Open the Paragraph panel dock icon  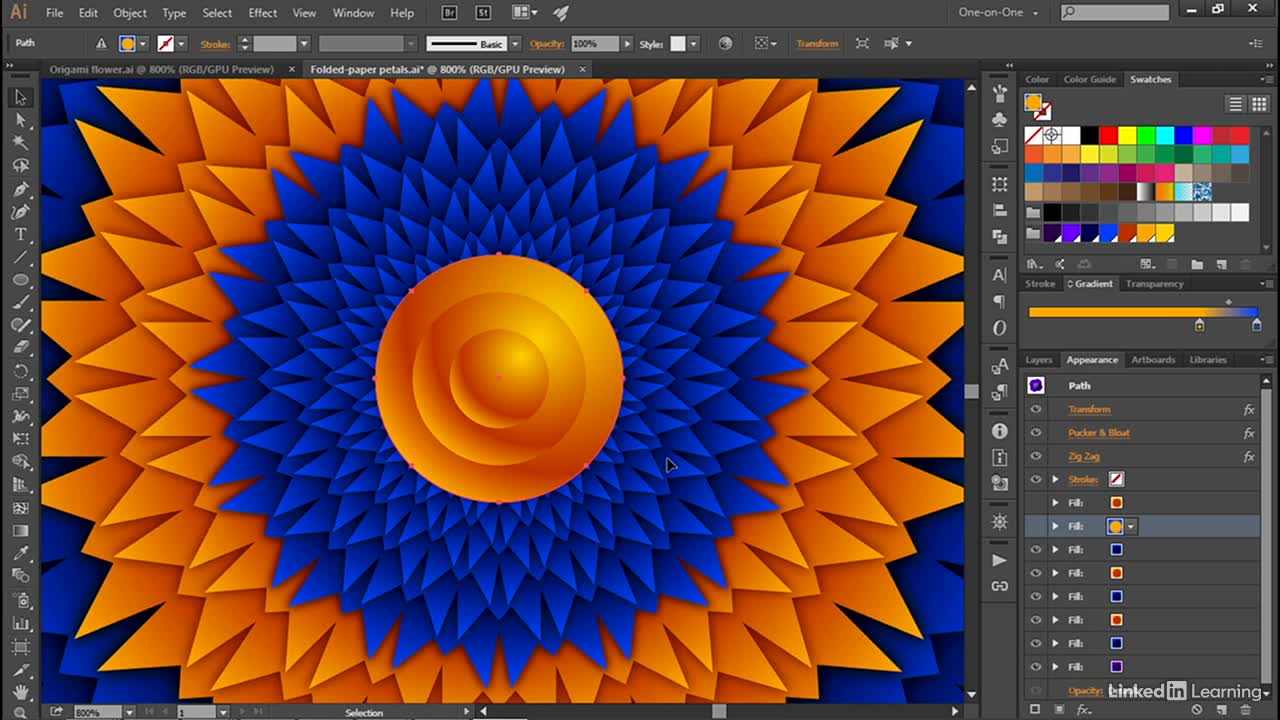(1000, 301)
